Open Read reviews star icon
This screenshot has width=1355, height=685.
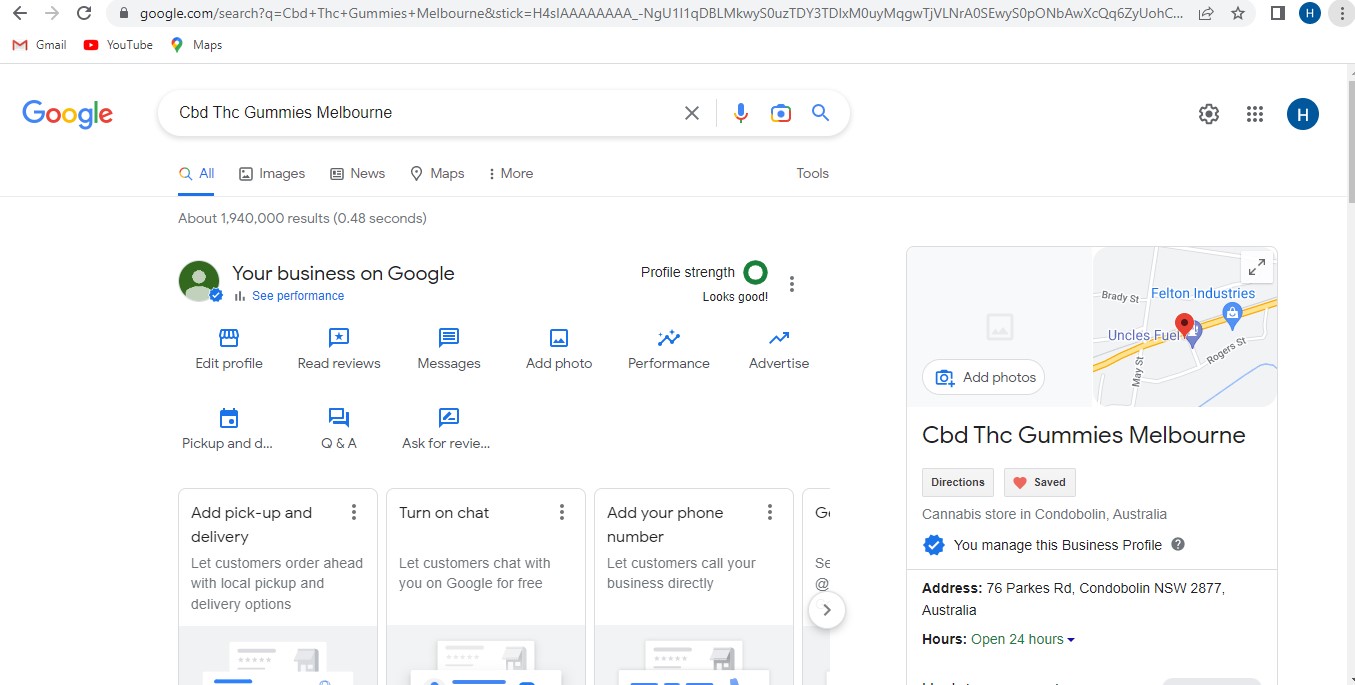pos(339,338)
